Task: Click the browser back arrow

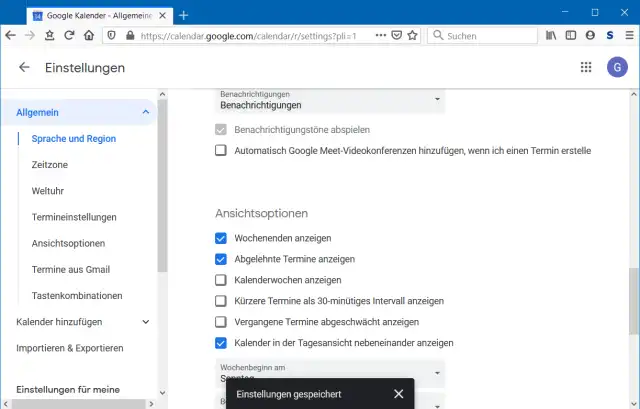Action: 11,36
